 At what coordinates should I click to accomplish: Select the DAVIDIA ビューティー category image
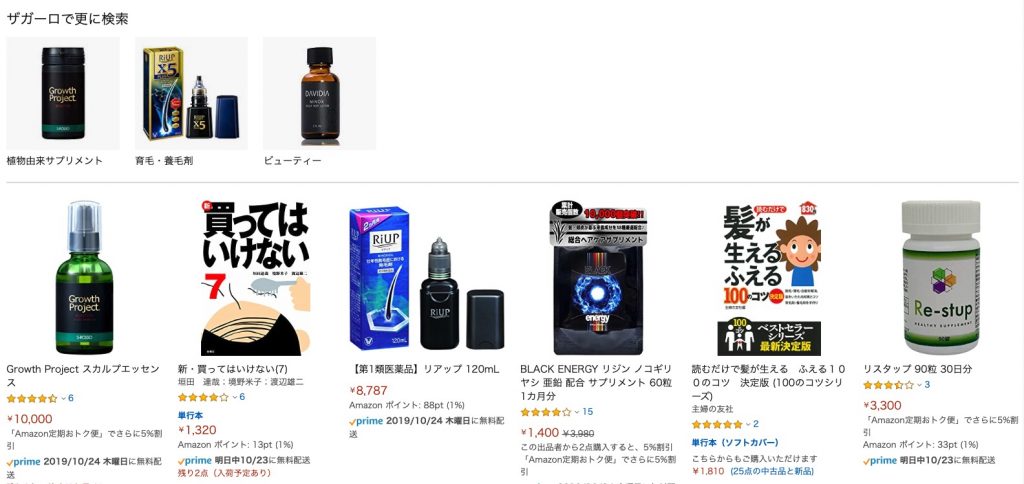pos(319,93)
